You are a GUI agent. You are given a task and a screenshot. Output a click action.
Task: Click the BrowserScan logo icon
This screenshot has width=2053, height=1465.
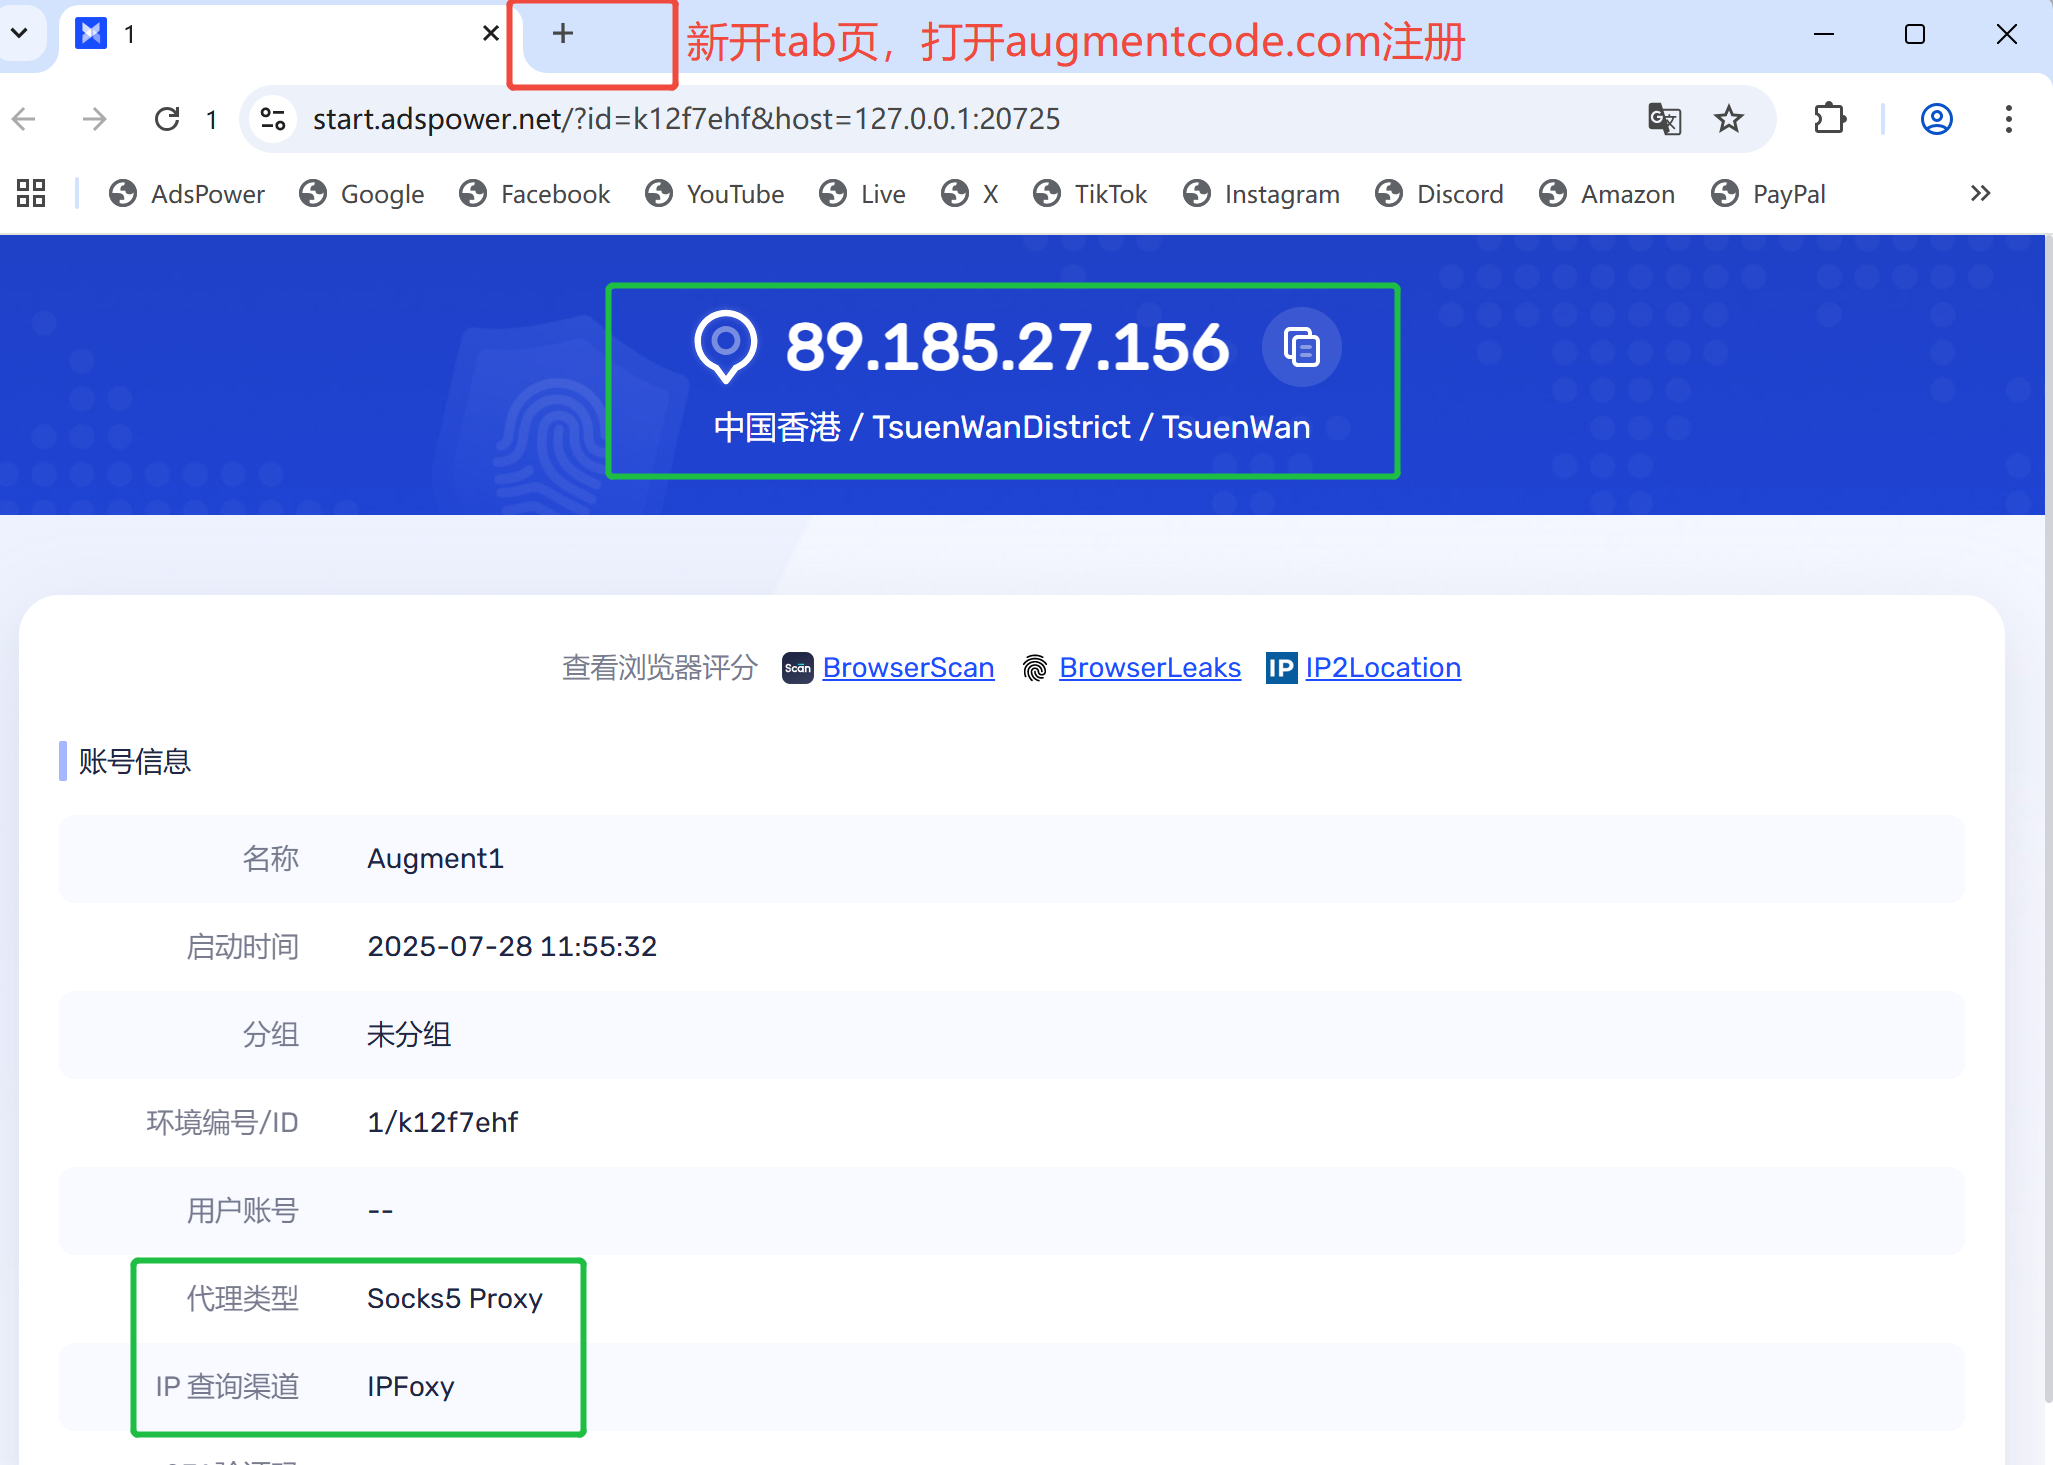(x=797, y=668)
